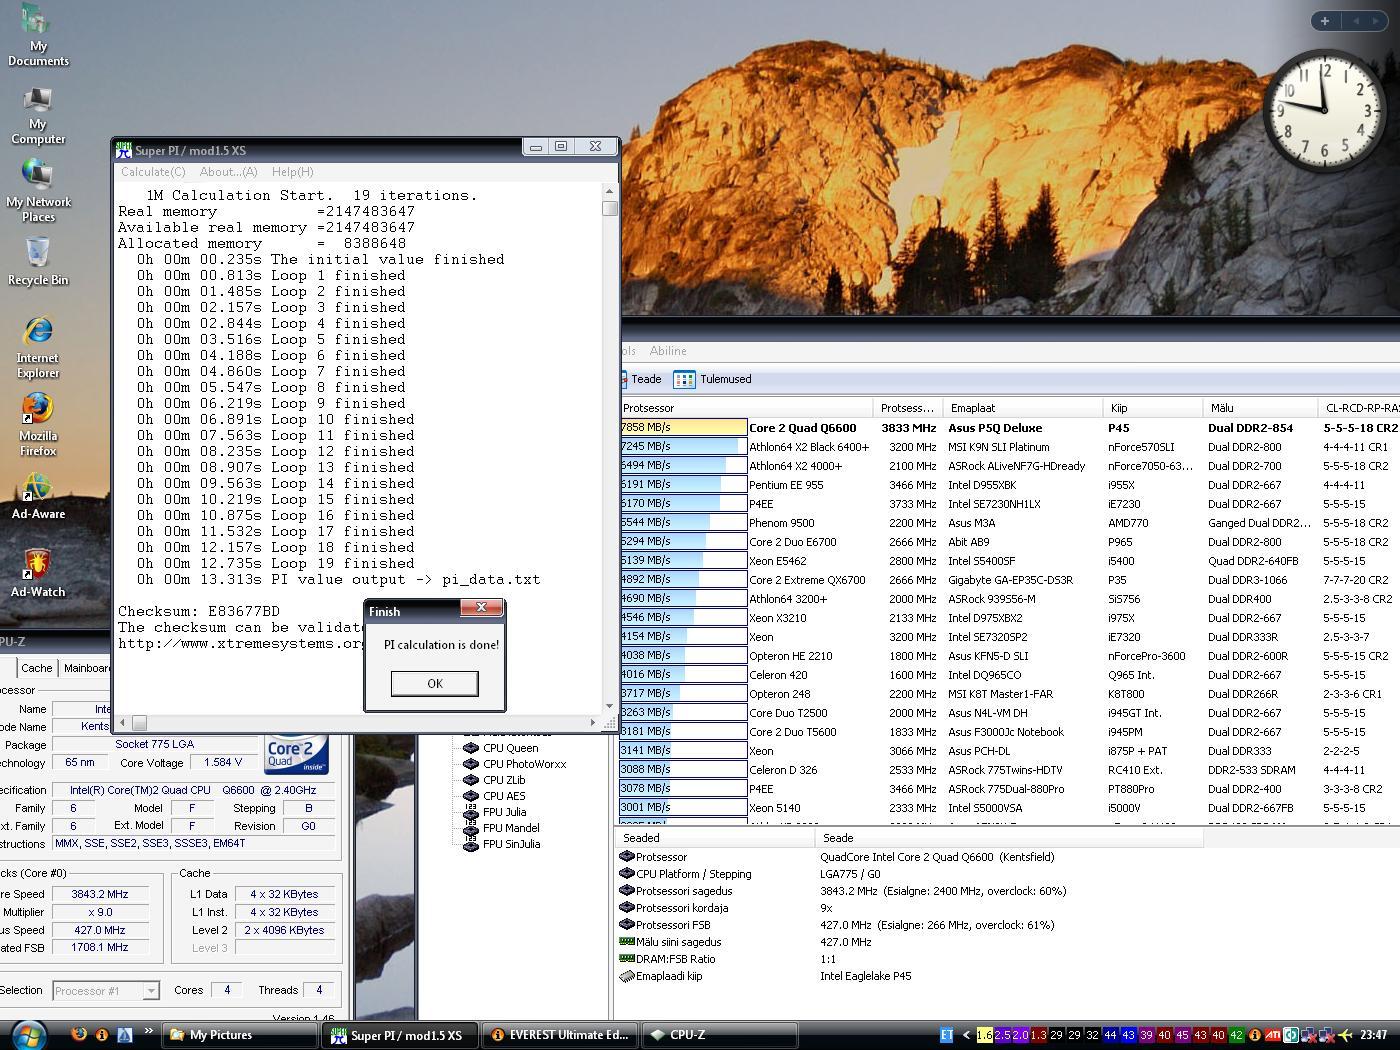
Task: Expand quick launch overflow chevron in taskbar
Action: click(x=149, y=1031)
